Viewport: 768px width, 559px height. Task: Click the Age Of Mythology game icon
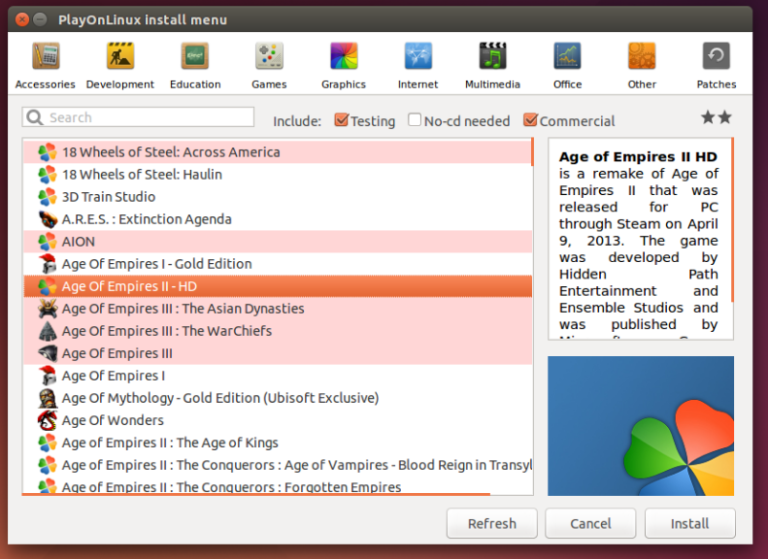pos(48,398)
